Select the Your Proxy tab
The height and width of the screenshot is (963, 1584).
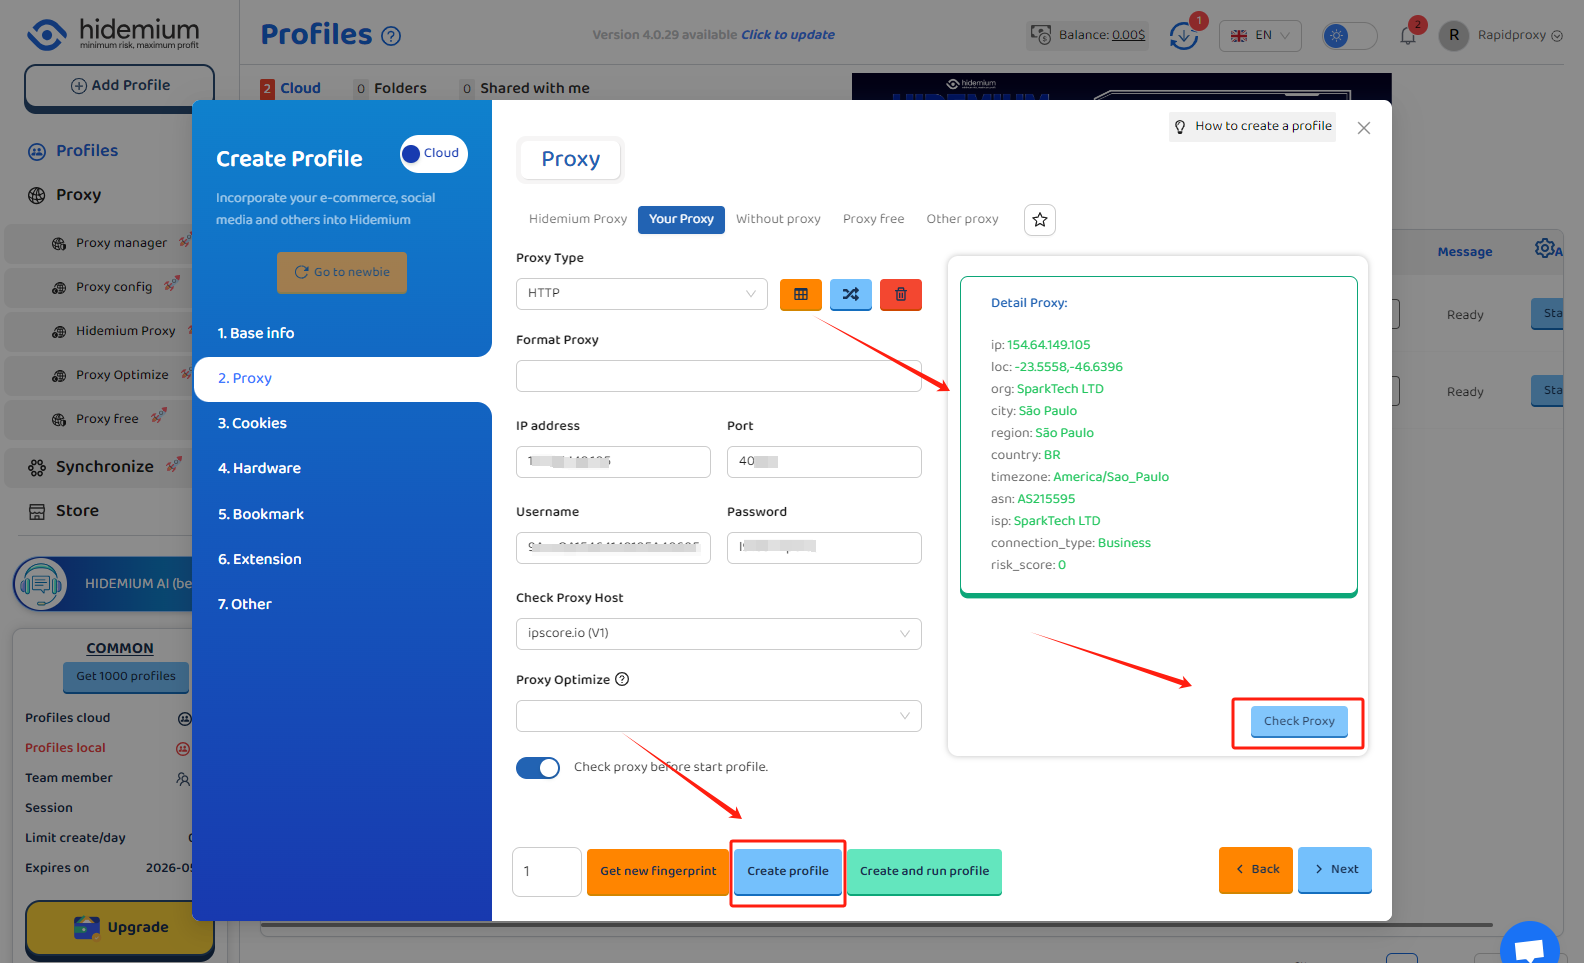click(x=681, y=219)
